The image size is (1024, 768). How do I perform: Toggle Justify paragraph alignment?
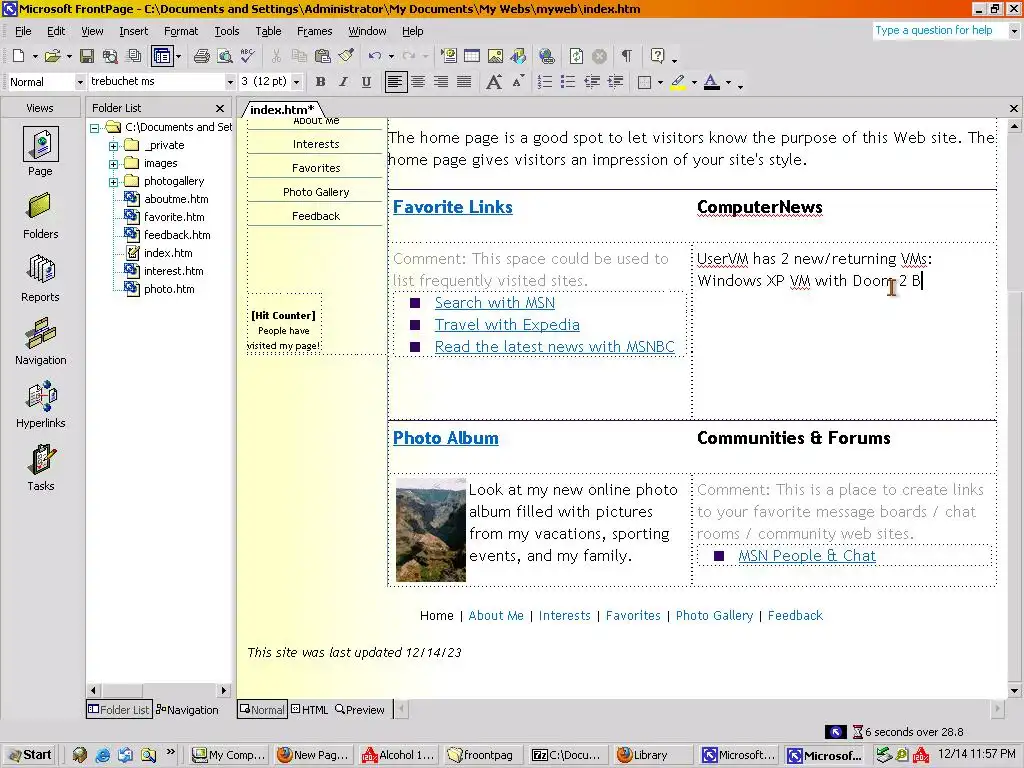pos(464,82)
